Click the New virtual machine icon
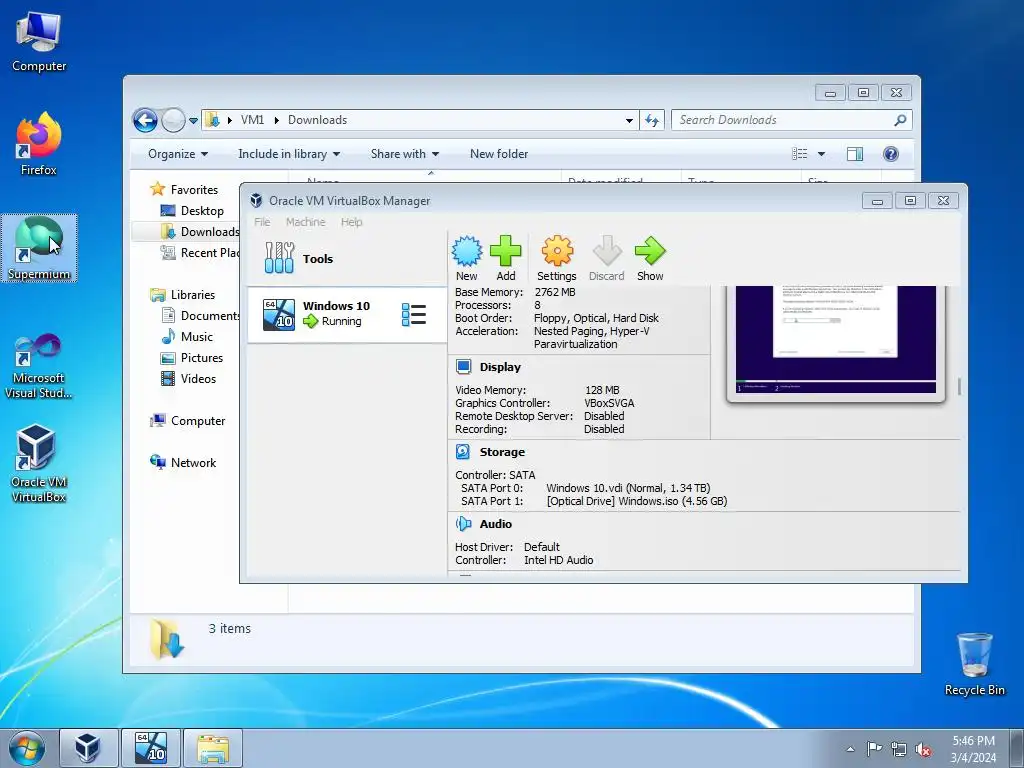This screenshot has height=768, width=1024. (x=467, y=251)
